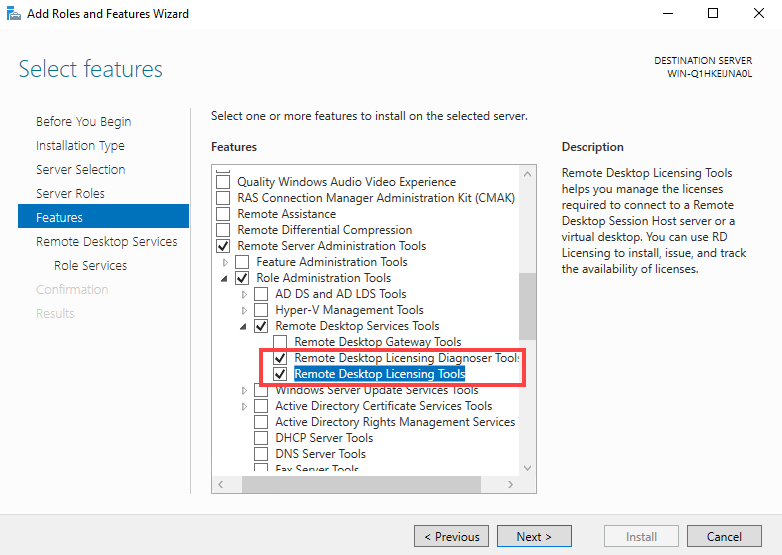The image size is (782, 555).
Task: Click the features list scroll up arrow
Action: point(527,174)
